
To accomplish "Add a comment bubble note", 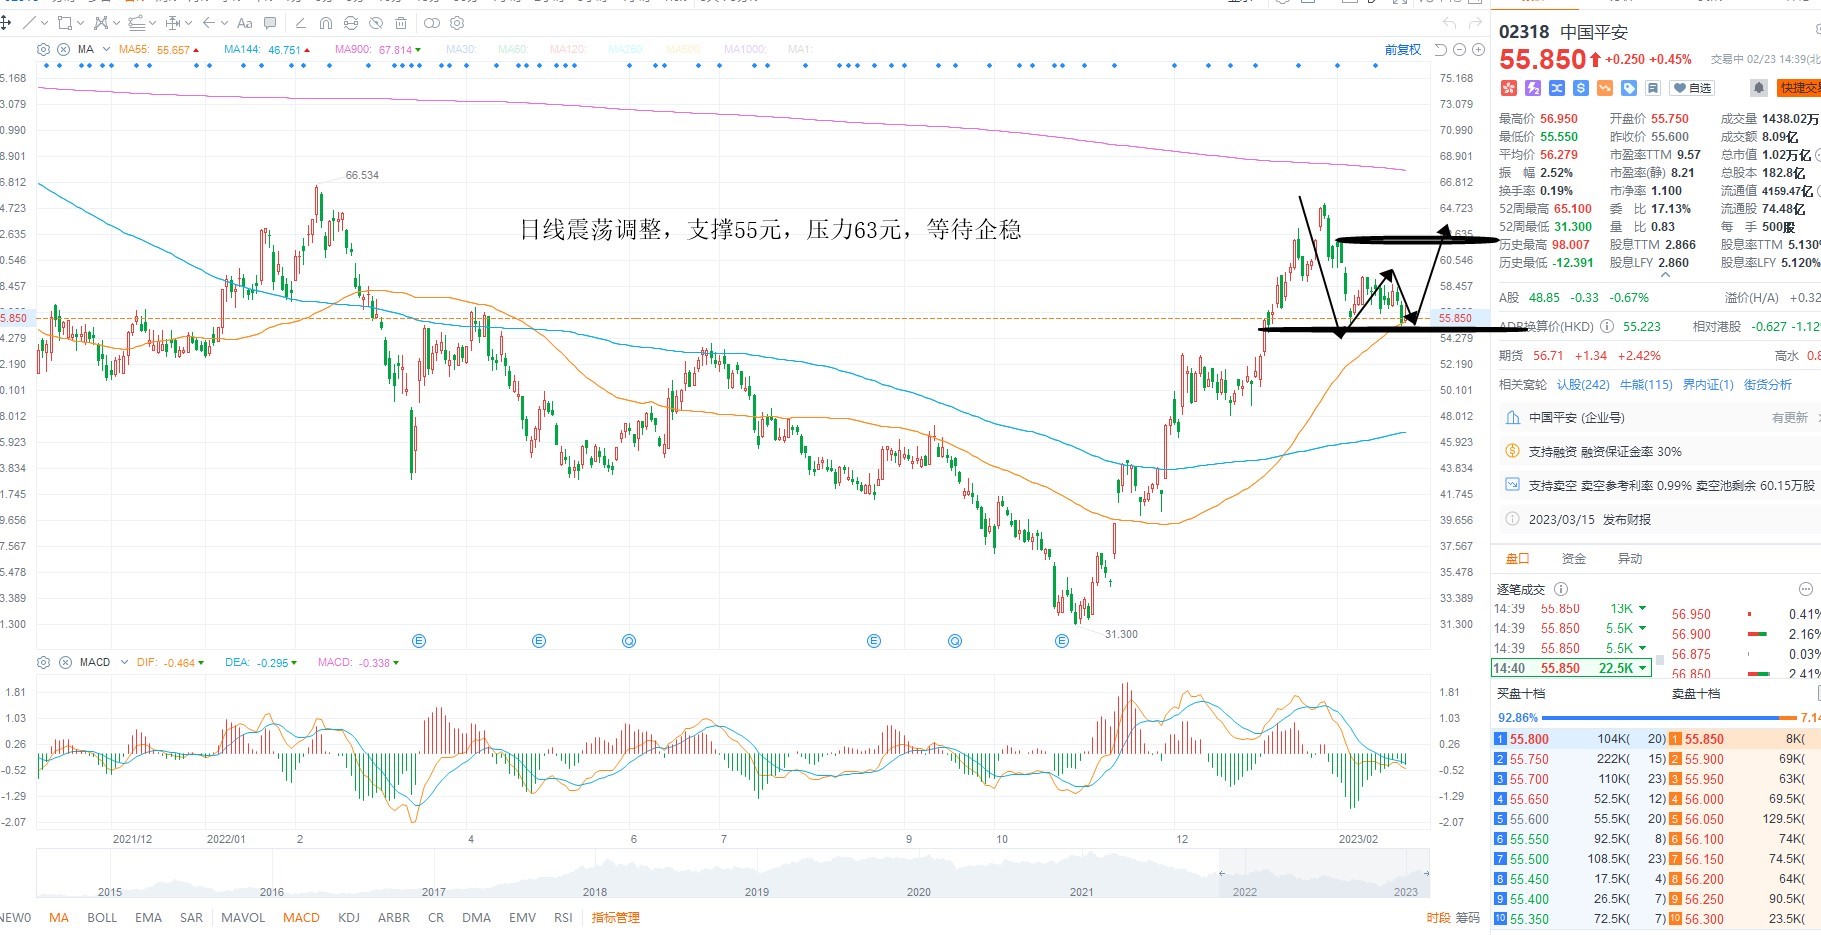I will point(270,23).
